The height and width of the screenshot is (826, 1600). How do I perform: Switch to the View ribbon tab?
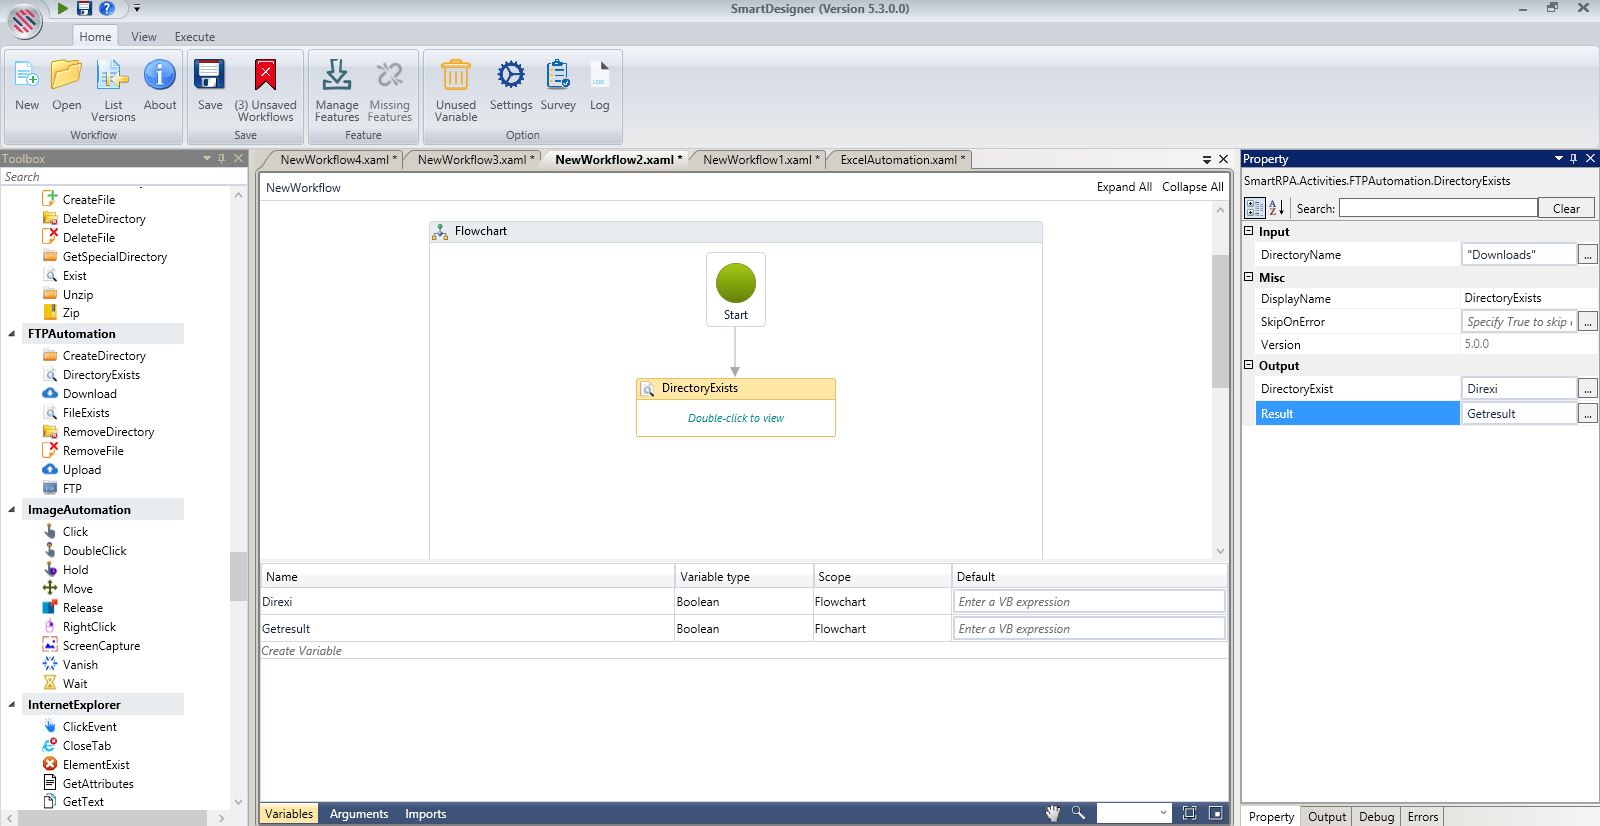point(144,37)
